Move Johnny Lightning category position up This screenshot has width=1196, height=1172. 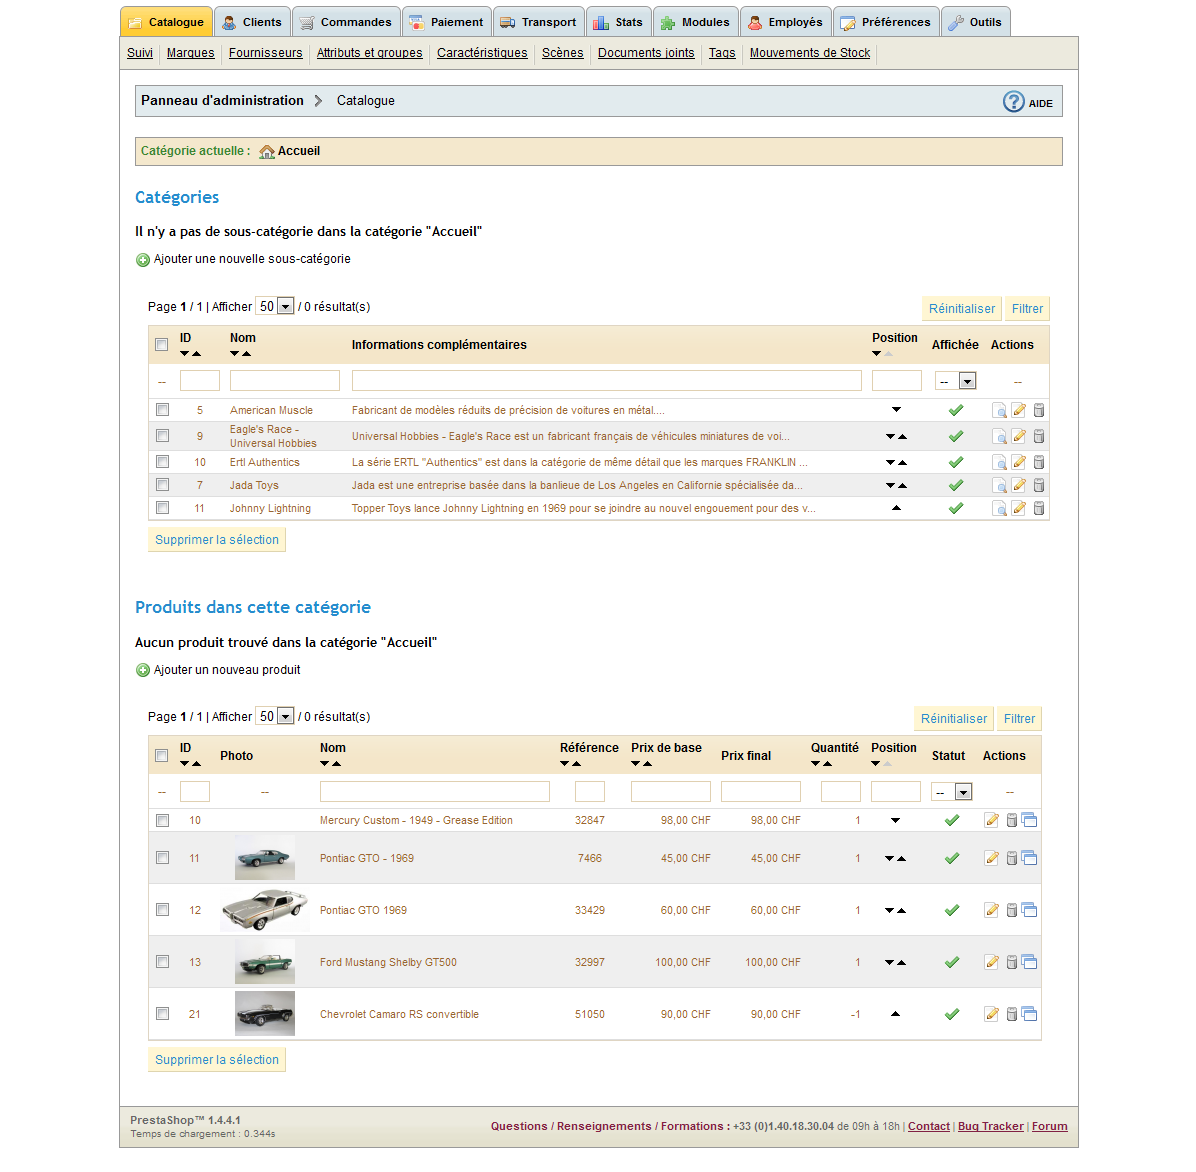(x=896, y=508)
